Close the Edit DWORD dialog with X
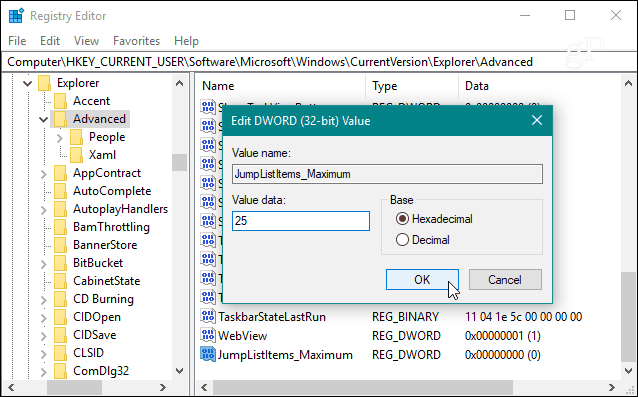The image size is (638, 397). click(x=537, y=120)
